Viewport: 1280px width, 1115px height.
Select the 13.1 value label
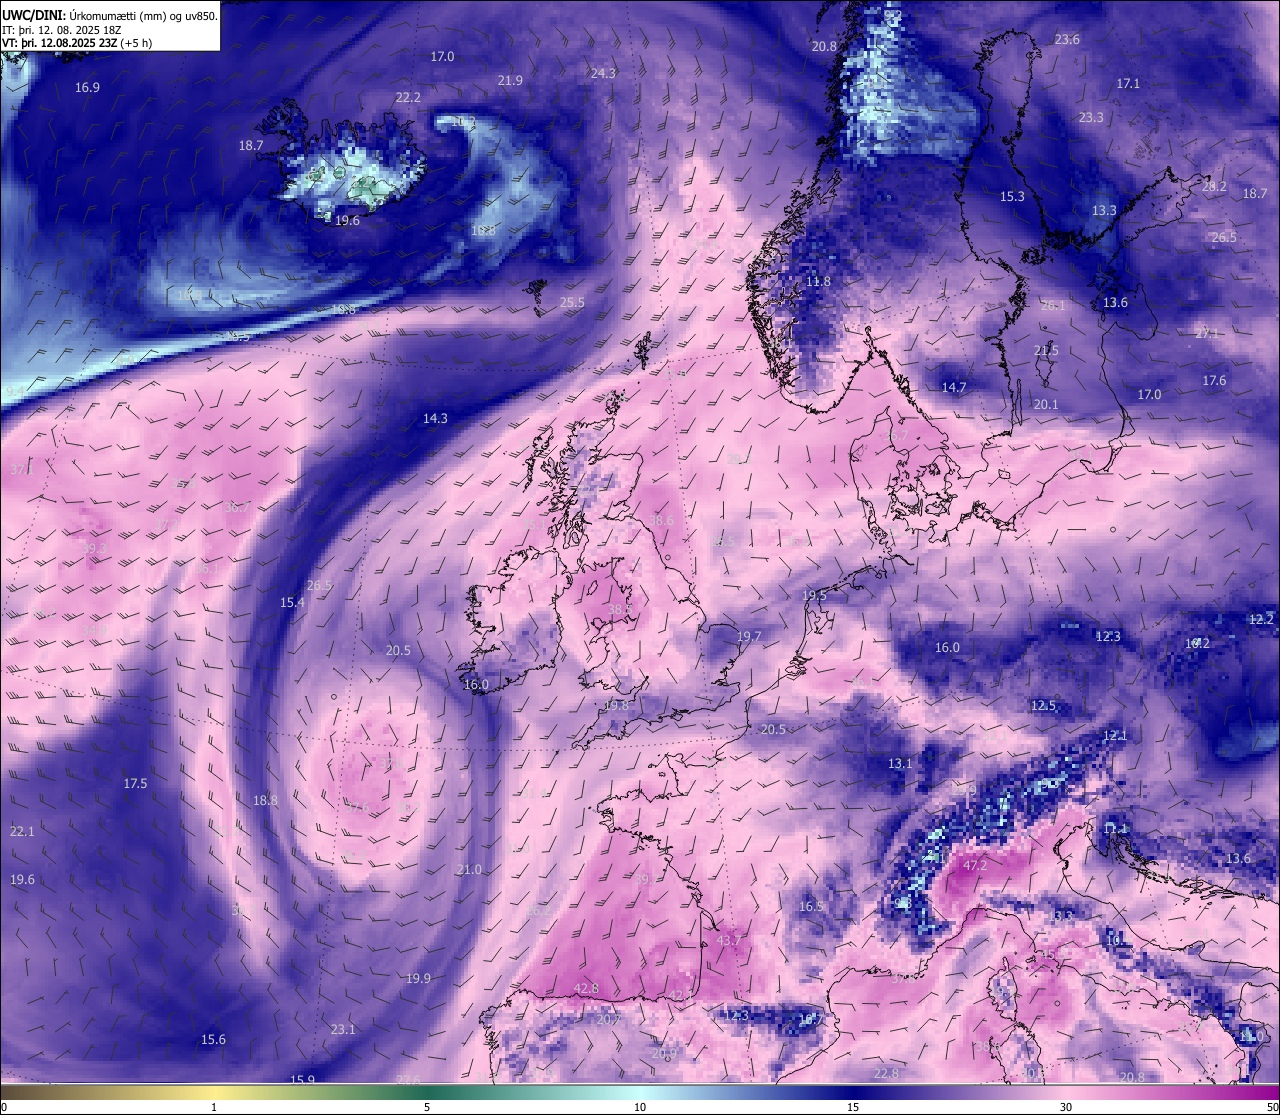(900, 764)
